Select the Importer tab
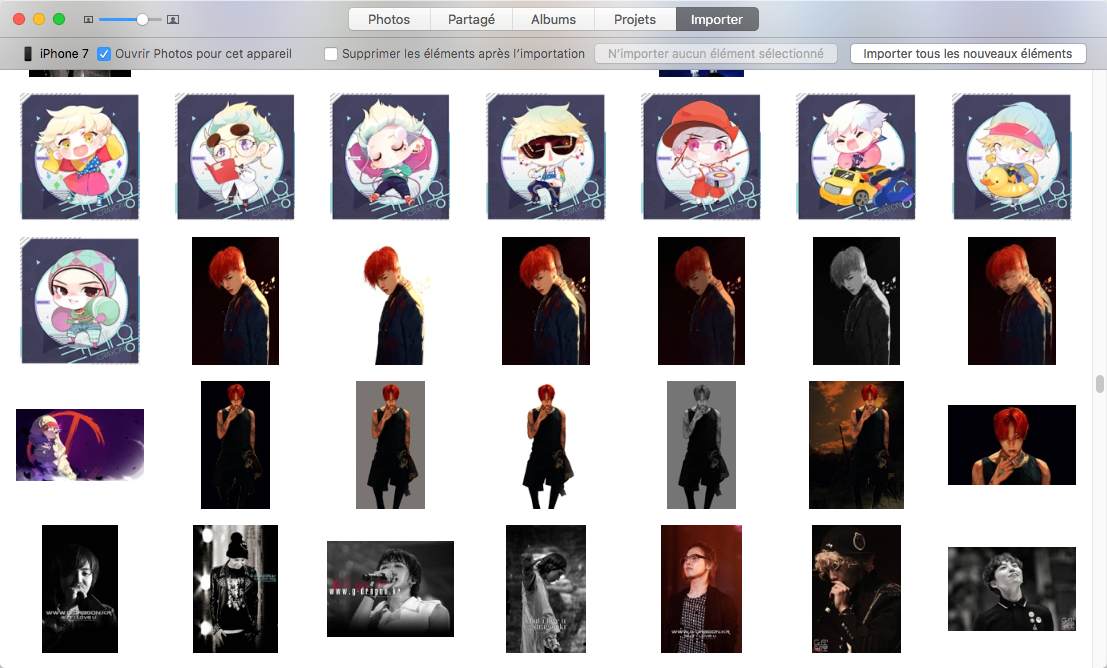Screen dimensions: 1107x668 717,19
